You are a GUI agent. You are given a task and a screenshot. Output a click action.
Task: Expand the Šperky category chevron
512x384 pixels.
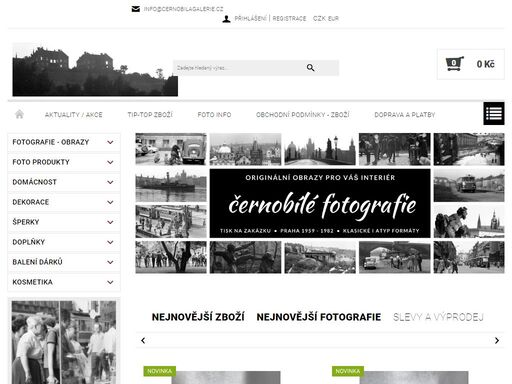point(110,222)
